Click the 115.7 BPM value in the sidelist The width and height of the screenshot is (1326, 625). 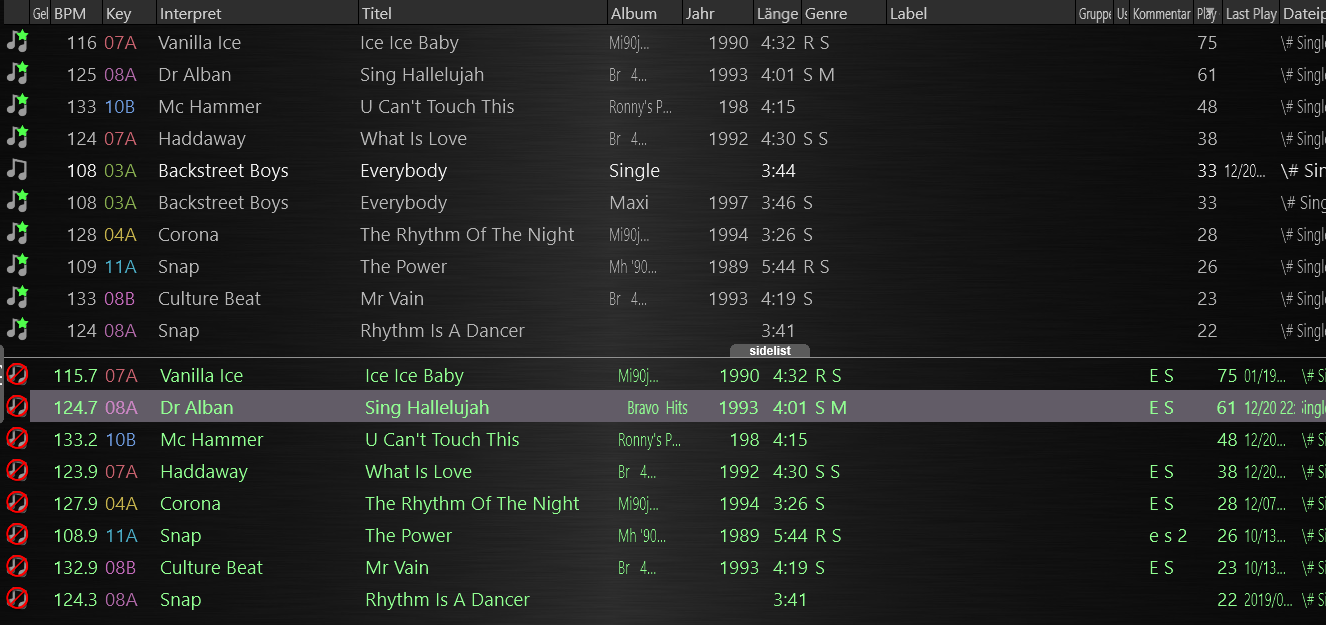coord(75,375)
